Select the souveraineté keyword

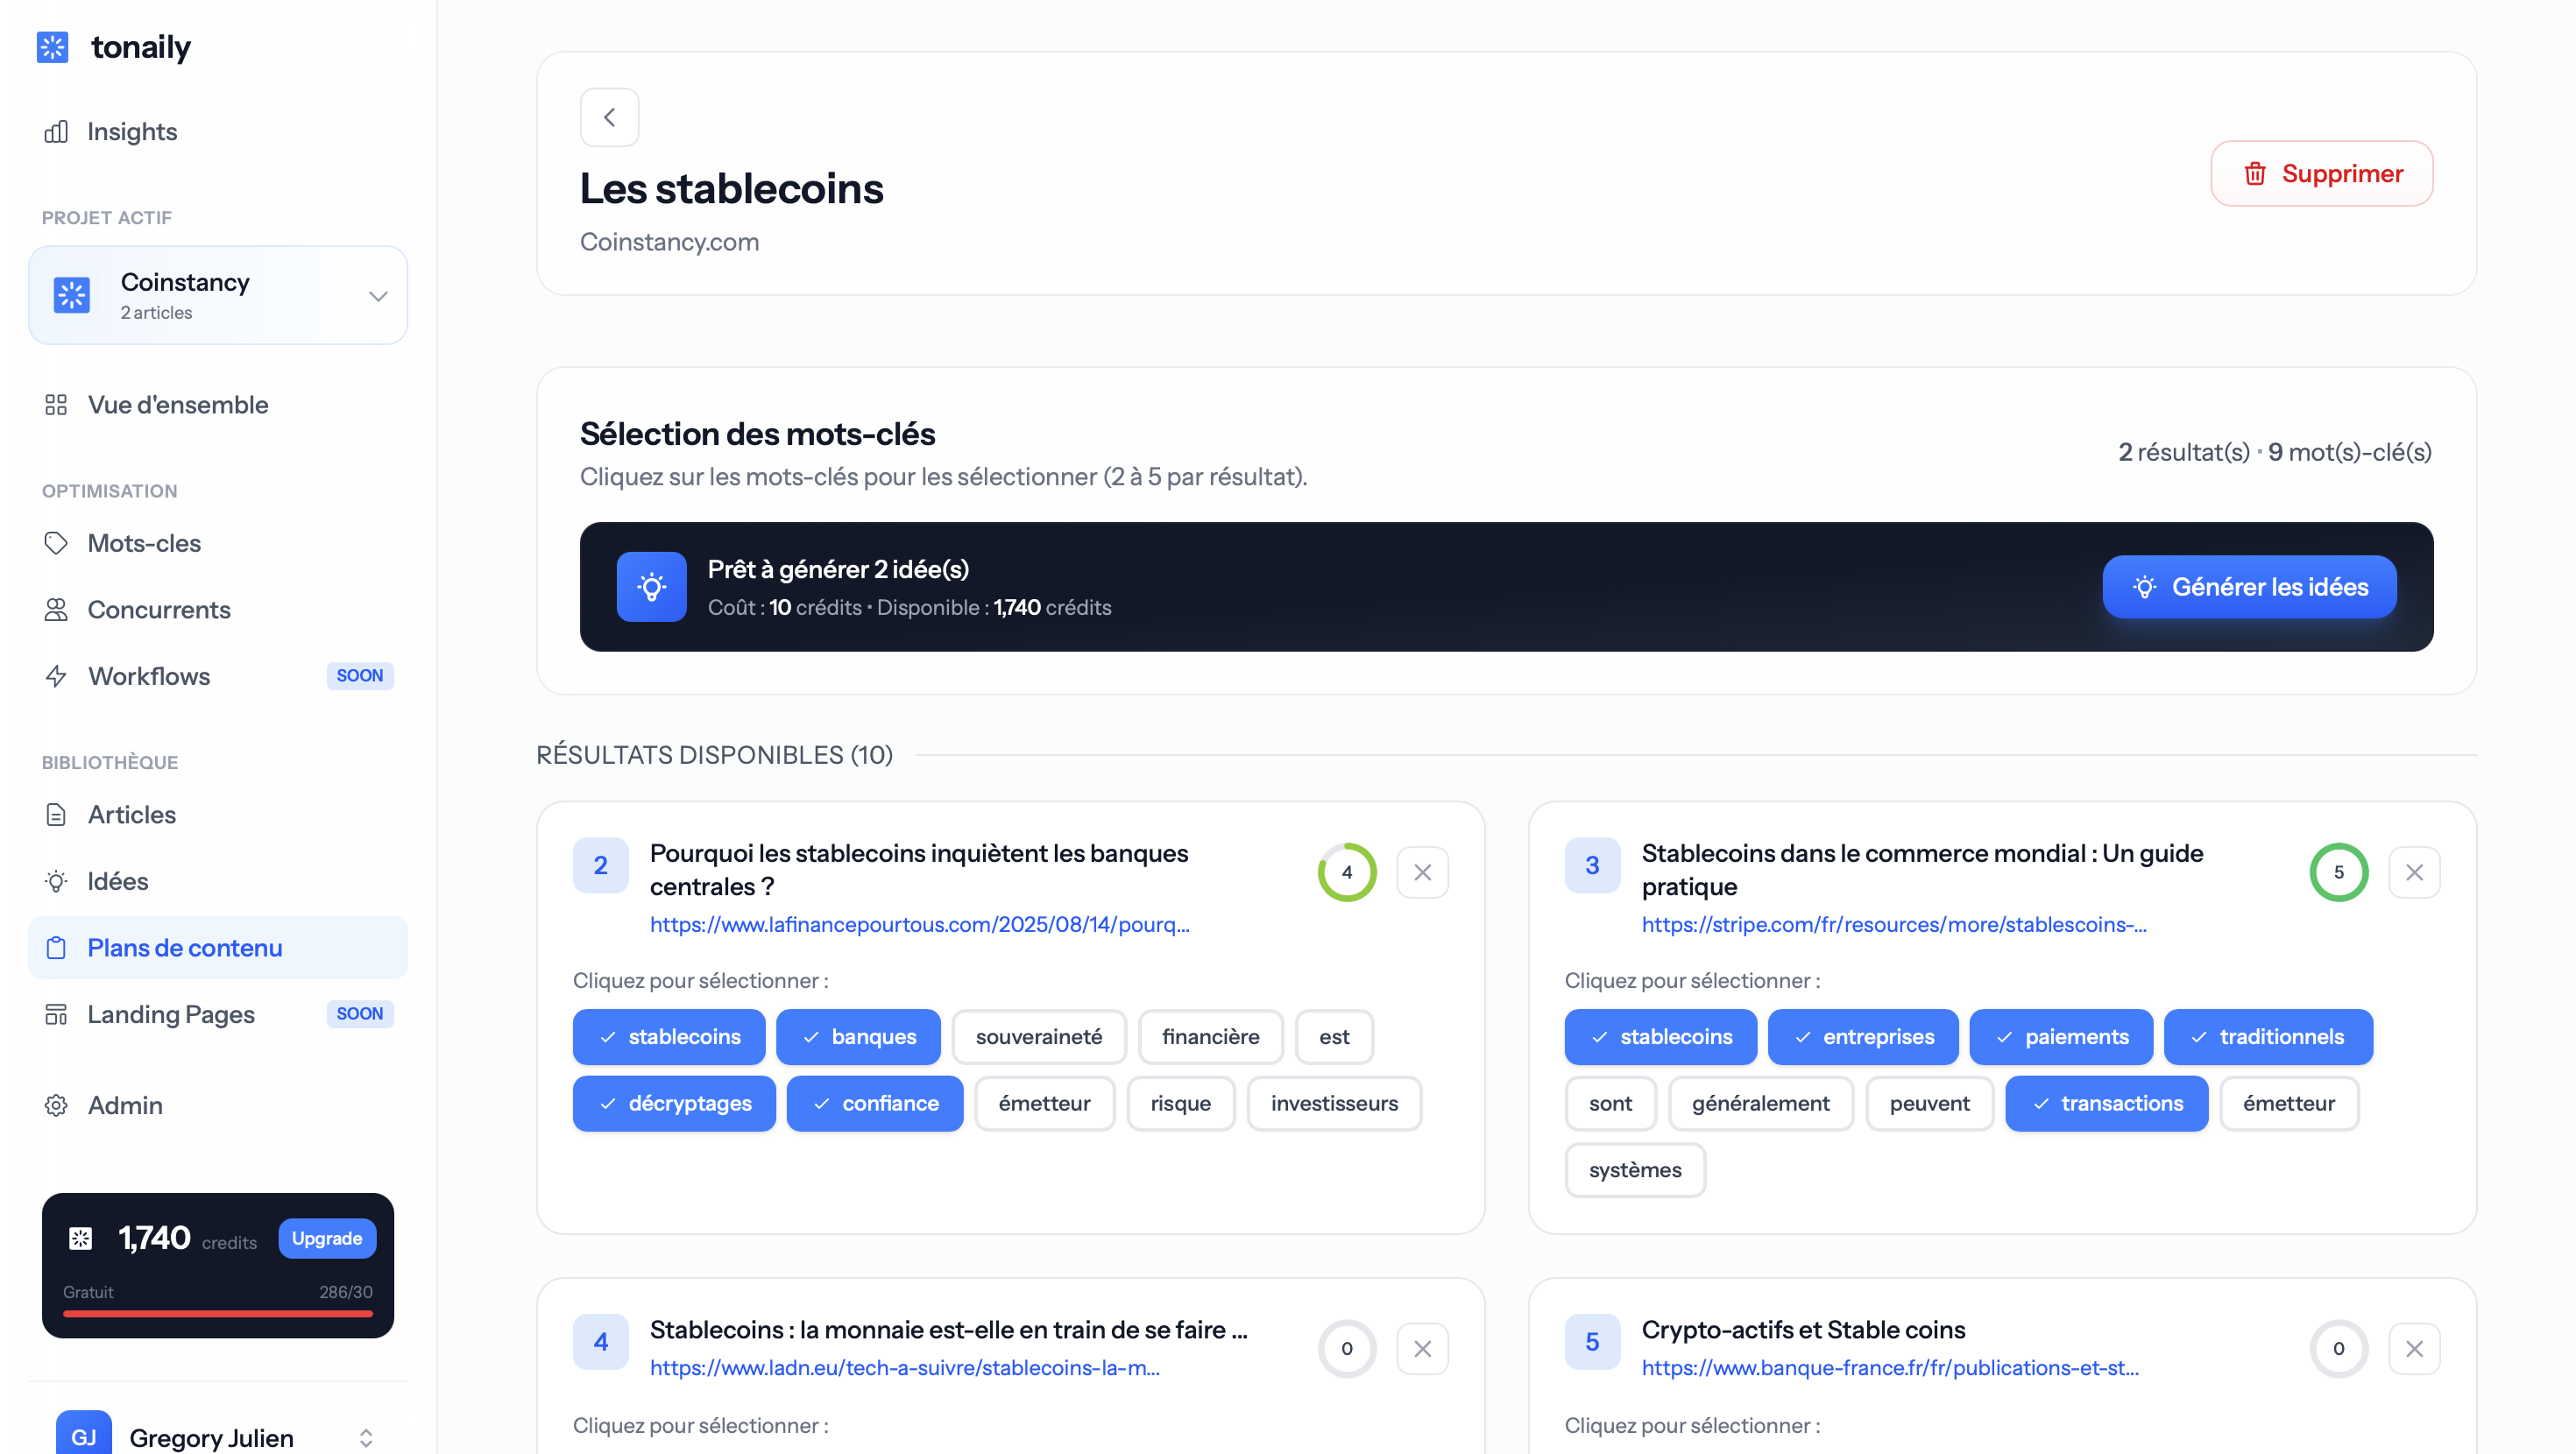pos(1038,1037)
